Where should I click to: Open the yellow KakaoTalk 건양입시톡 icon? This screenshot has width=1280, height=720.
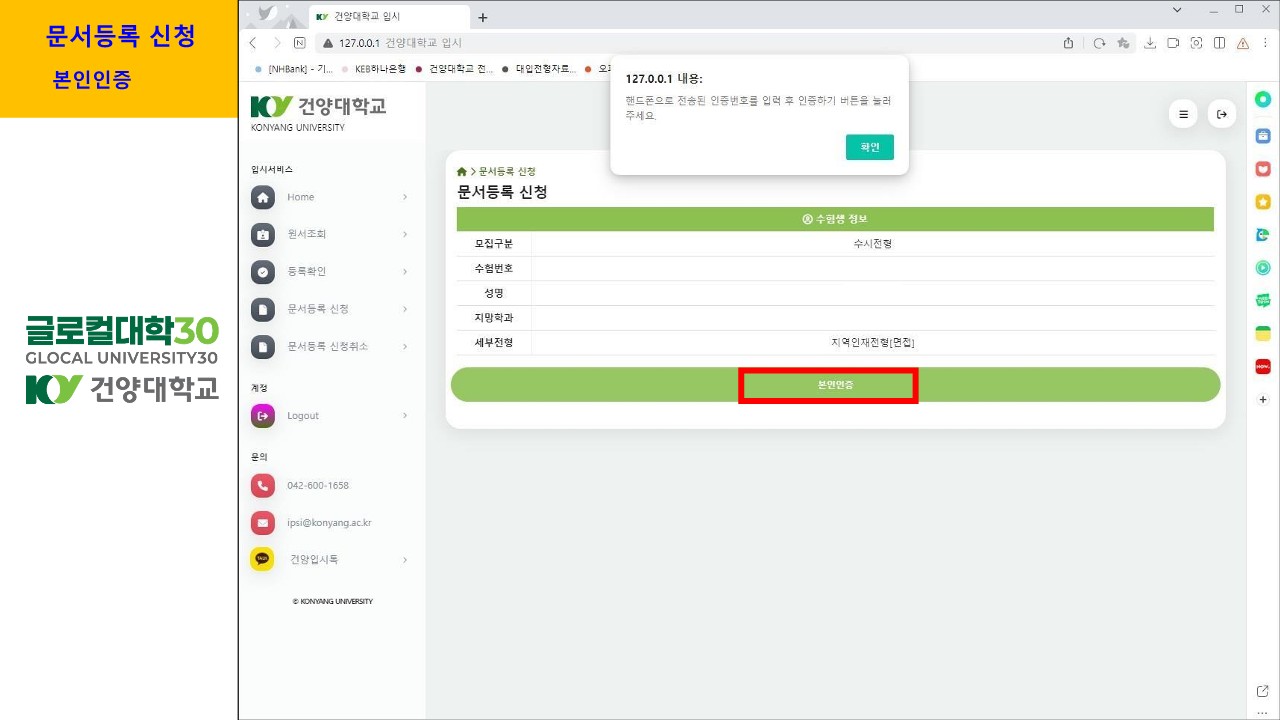(262, 559)
